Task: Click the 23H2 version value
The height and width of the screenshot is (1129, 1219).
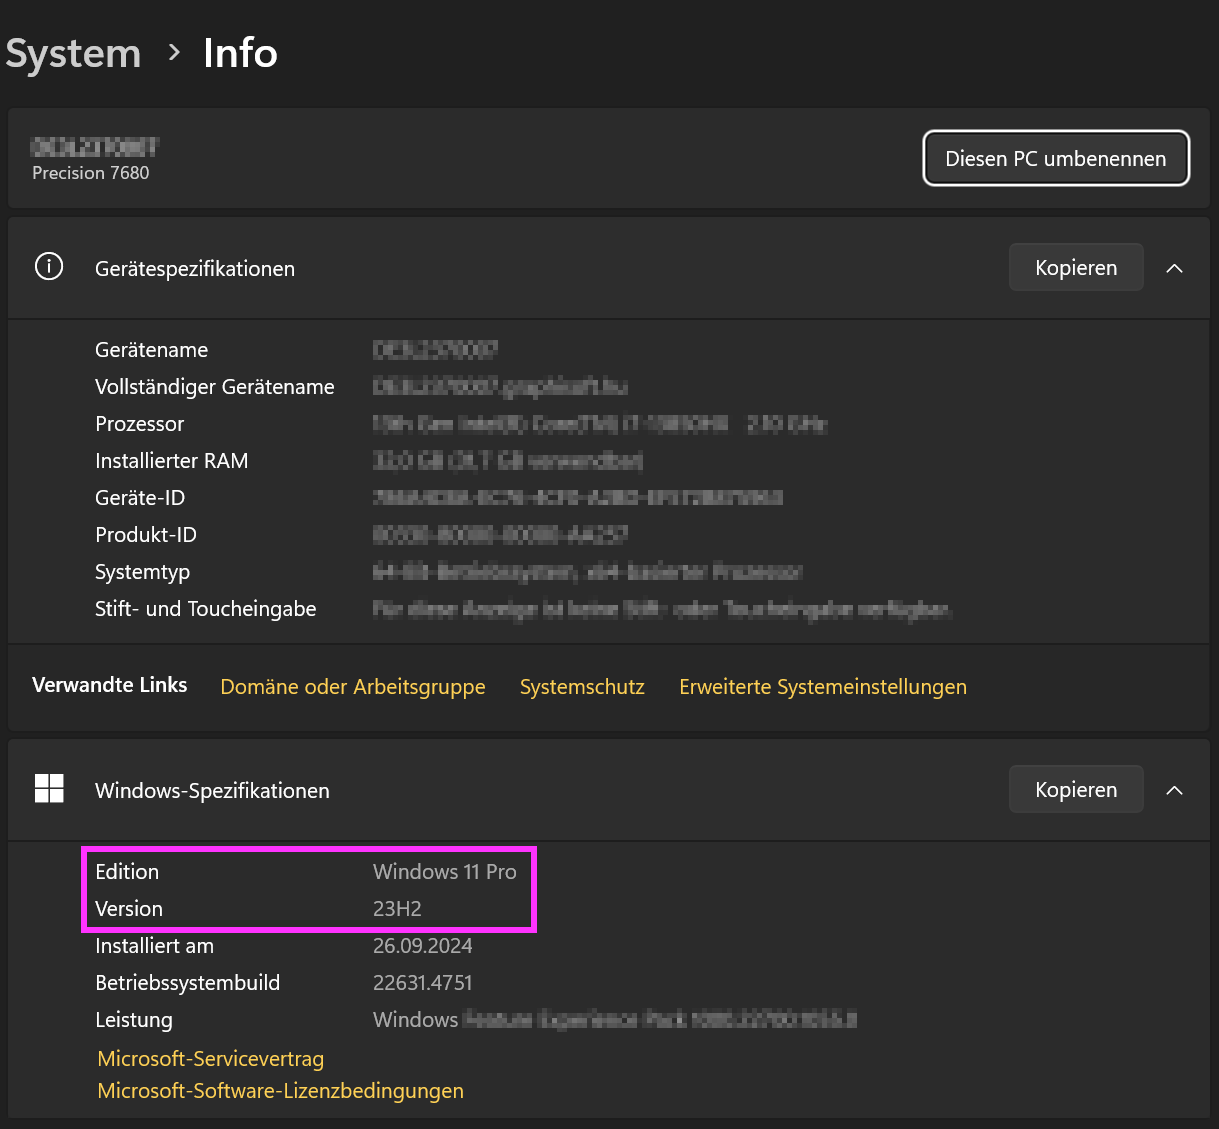Action: [397, 909]
